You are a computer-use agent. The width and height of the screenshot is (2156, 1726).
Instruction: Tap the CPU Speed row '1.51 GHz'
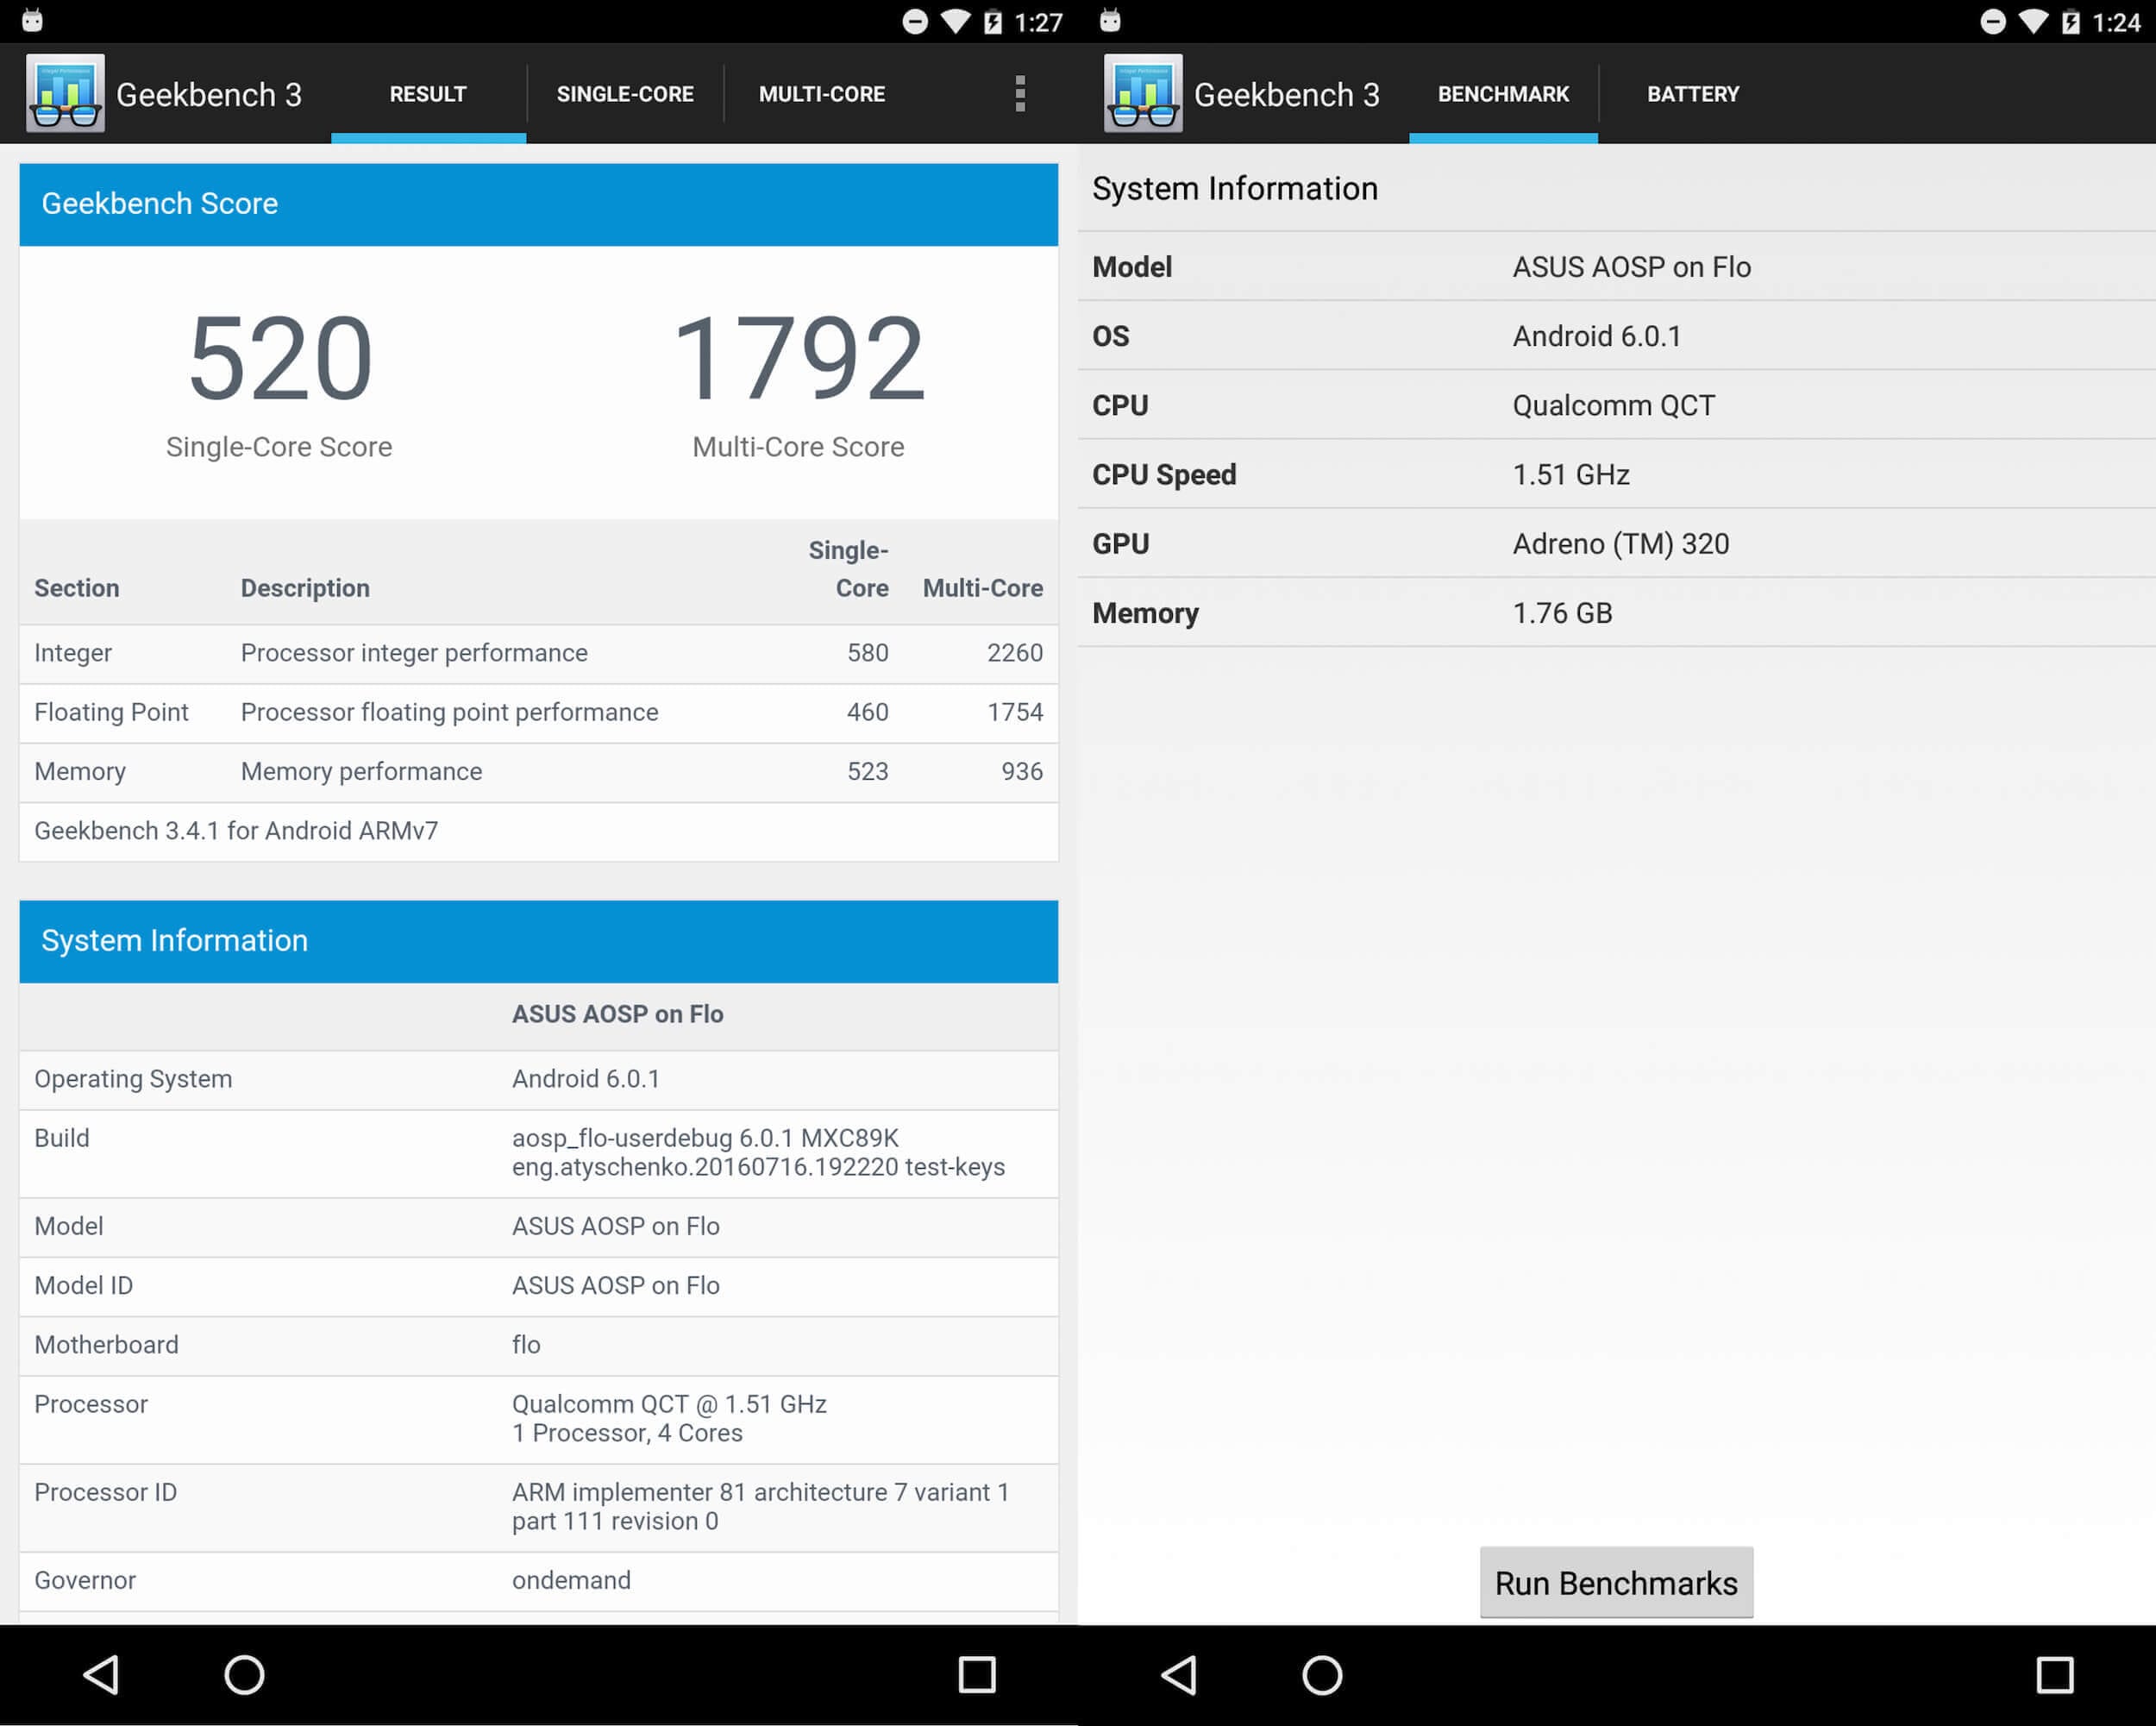click(x=1616, y=474)
